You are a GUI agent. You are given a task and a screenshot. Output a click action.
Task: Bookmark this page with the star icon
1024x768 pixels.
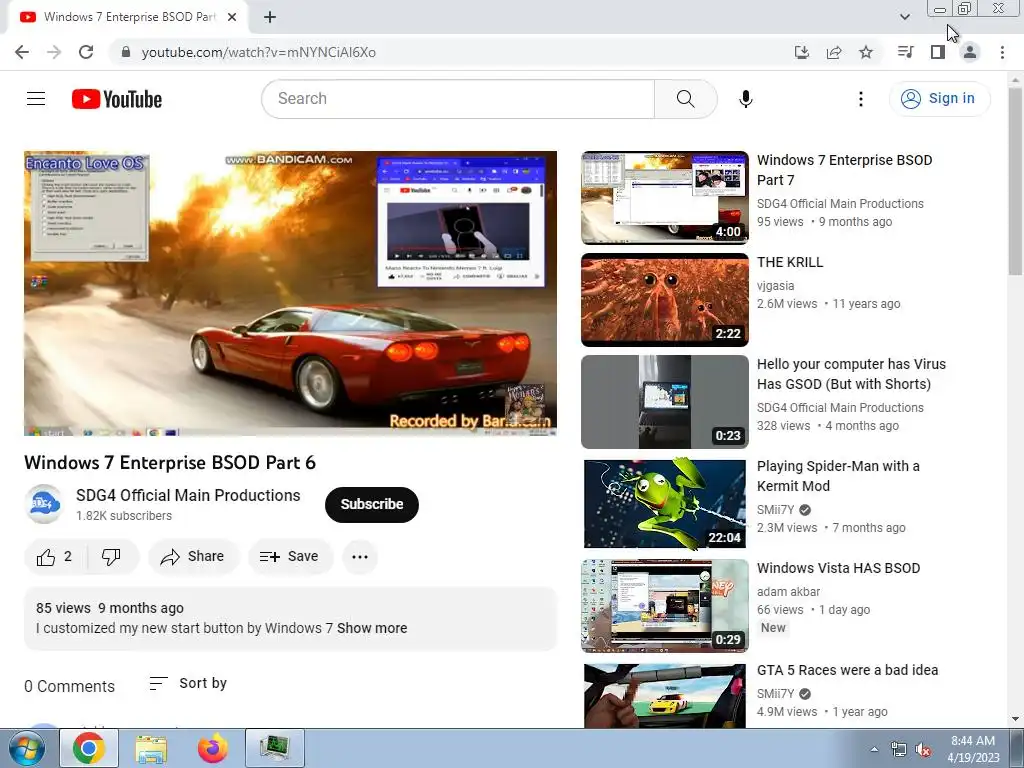point(866,52)
